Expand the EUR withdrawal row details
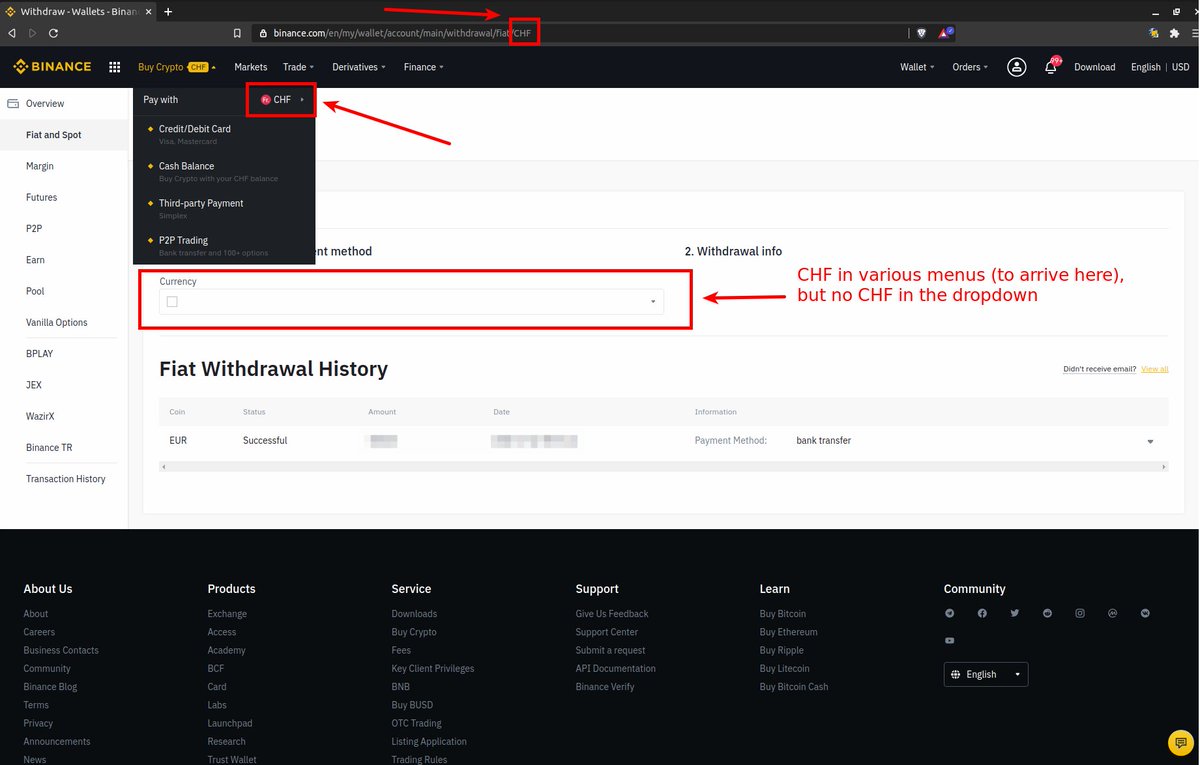Screen dimensions: 1200x765 1150,441
